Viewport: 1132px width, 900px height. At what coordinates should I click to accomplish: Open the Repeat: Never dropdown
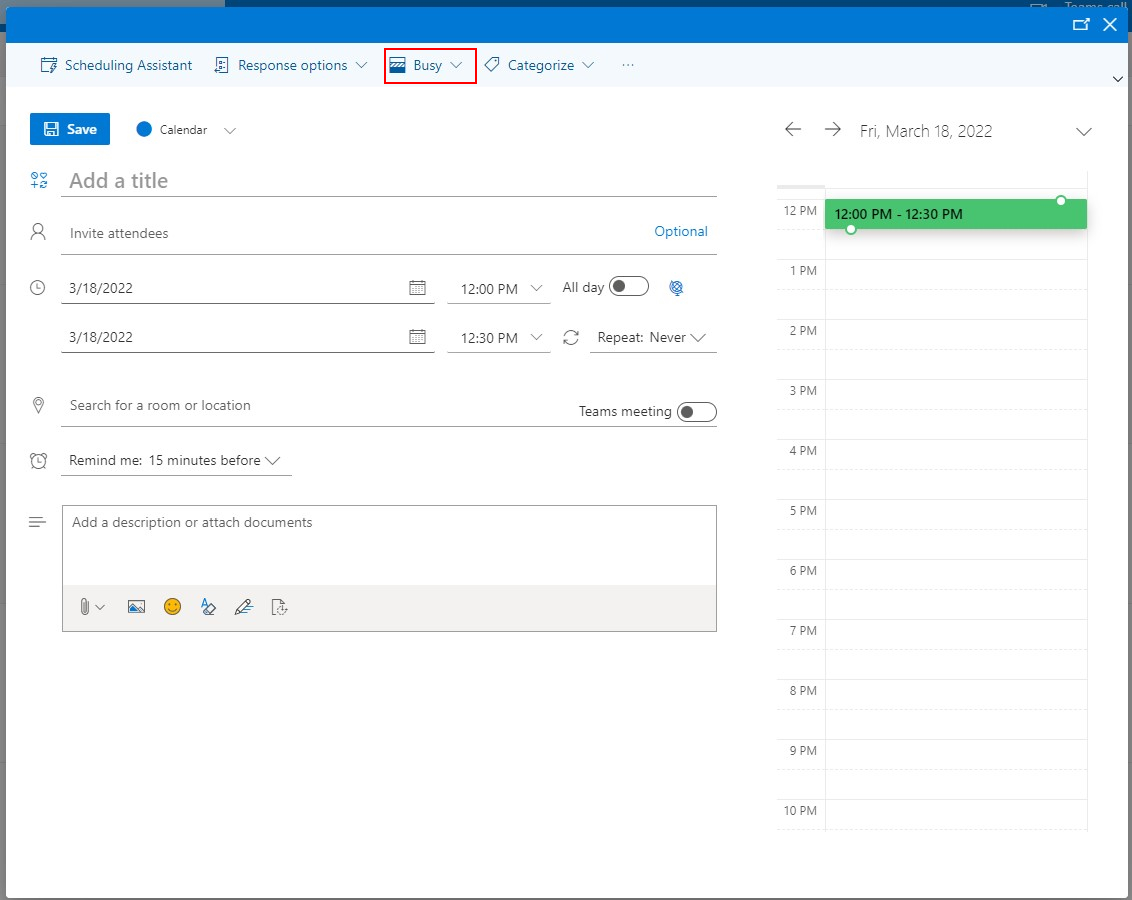click(x=652, y=338)
